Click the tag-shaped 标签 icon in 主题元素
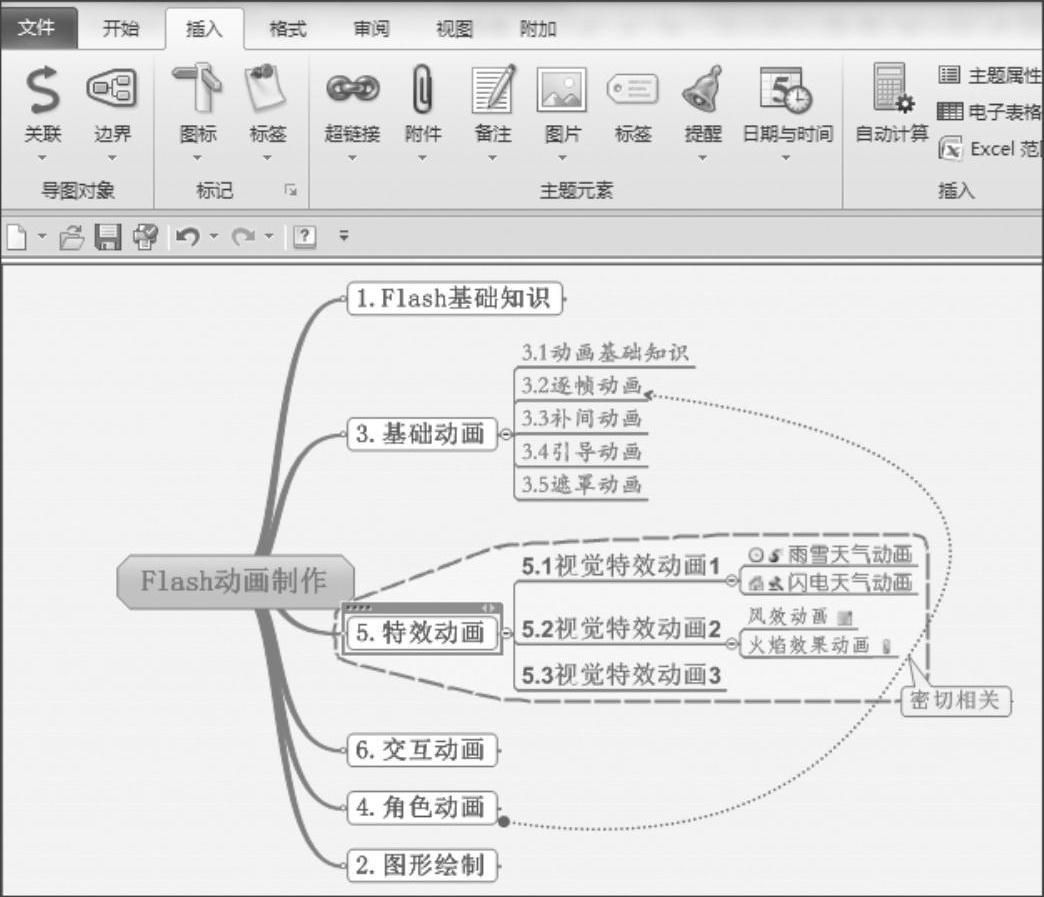This screenshot has width=1044, height=897. [633, 89]
